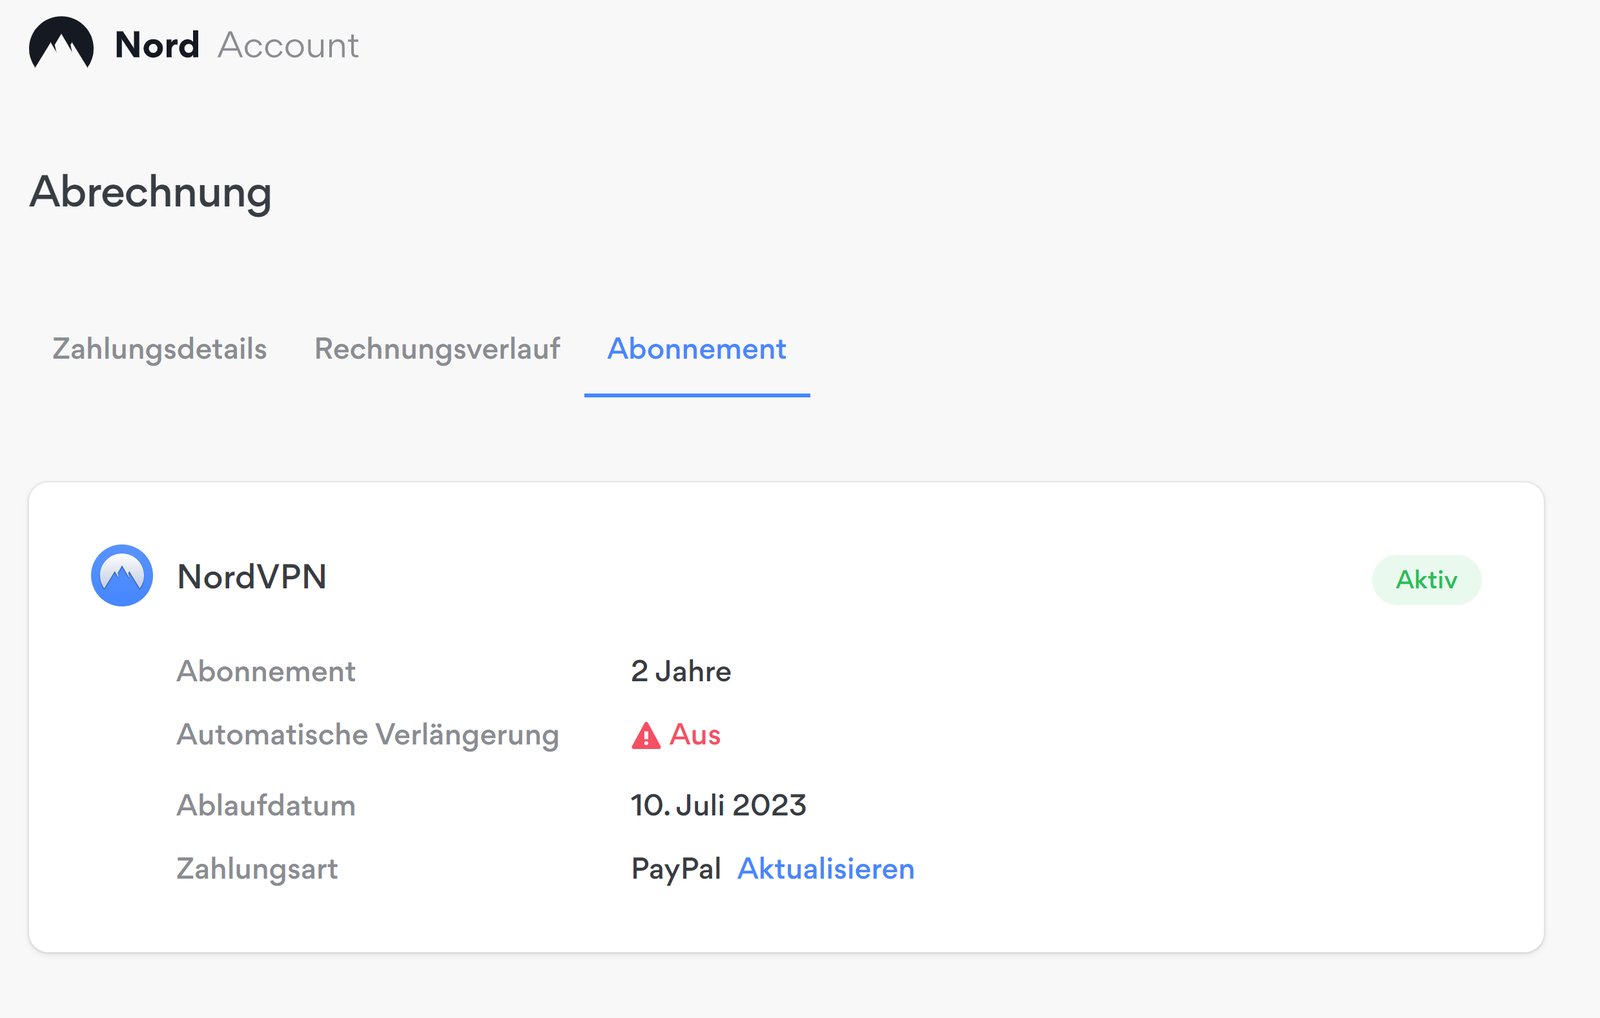
Task: Click the 2 Jahre subscription value
Action: click(681, 671)
